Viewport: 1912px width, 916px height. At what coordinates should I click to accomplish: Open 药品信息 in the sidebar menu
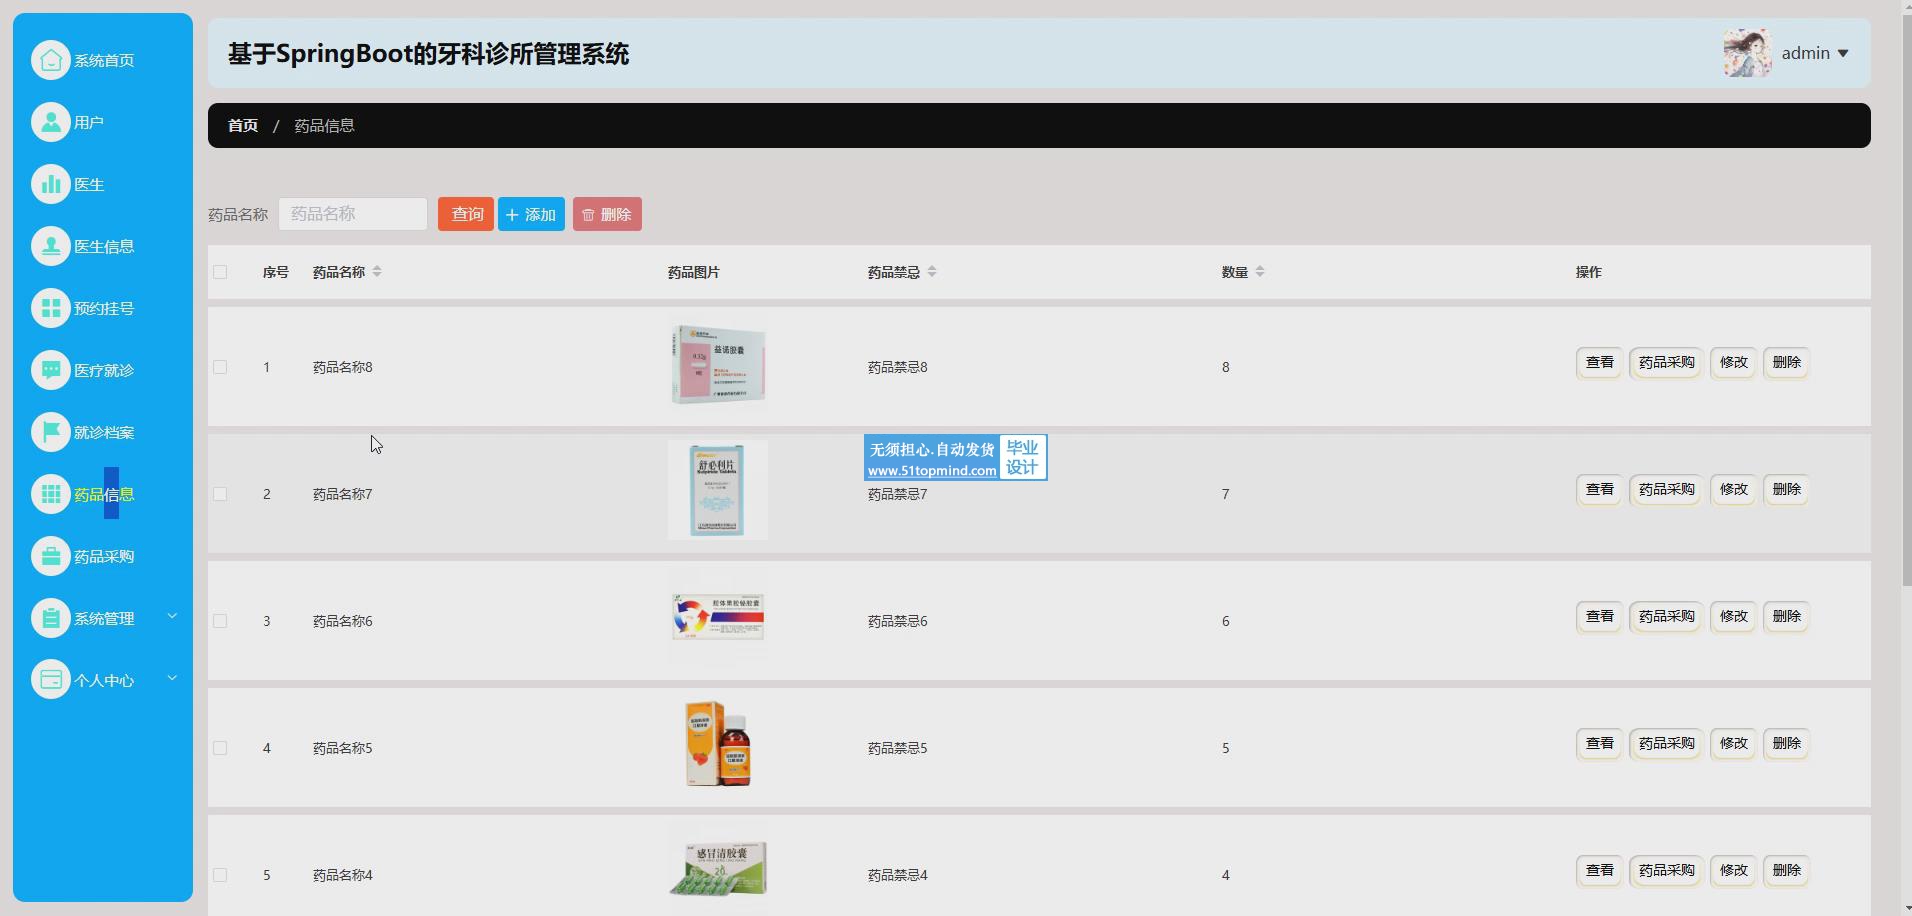pos(103,494)
